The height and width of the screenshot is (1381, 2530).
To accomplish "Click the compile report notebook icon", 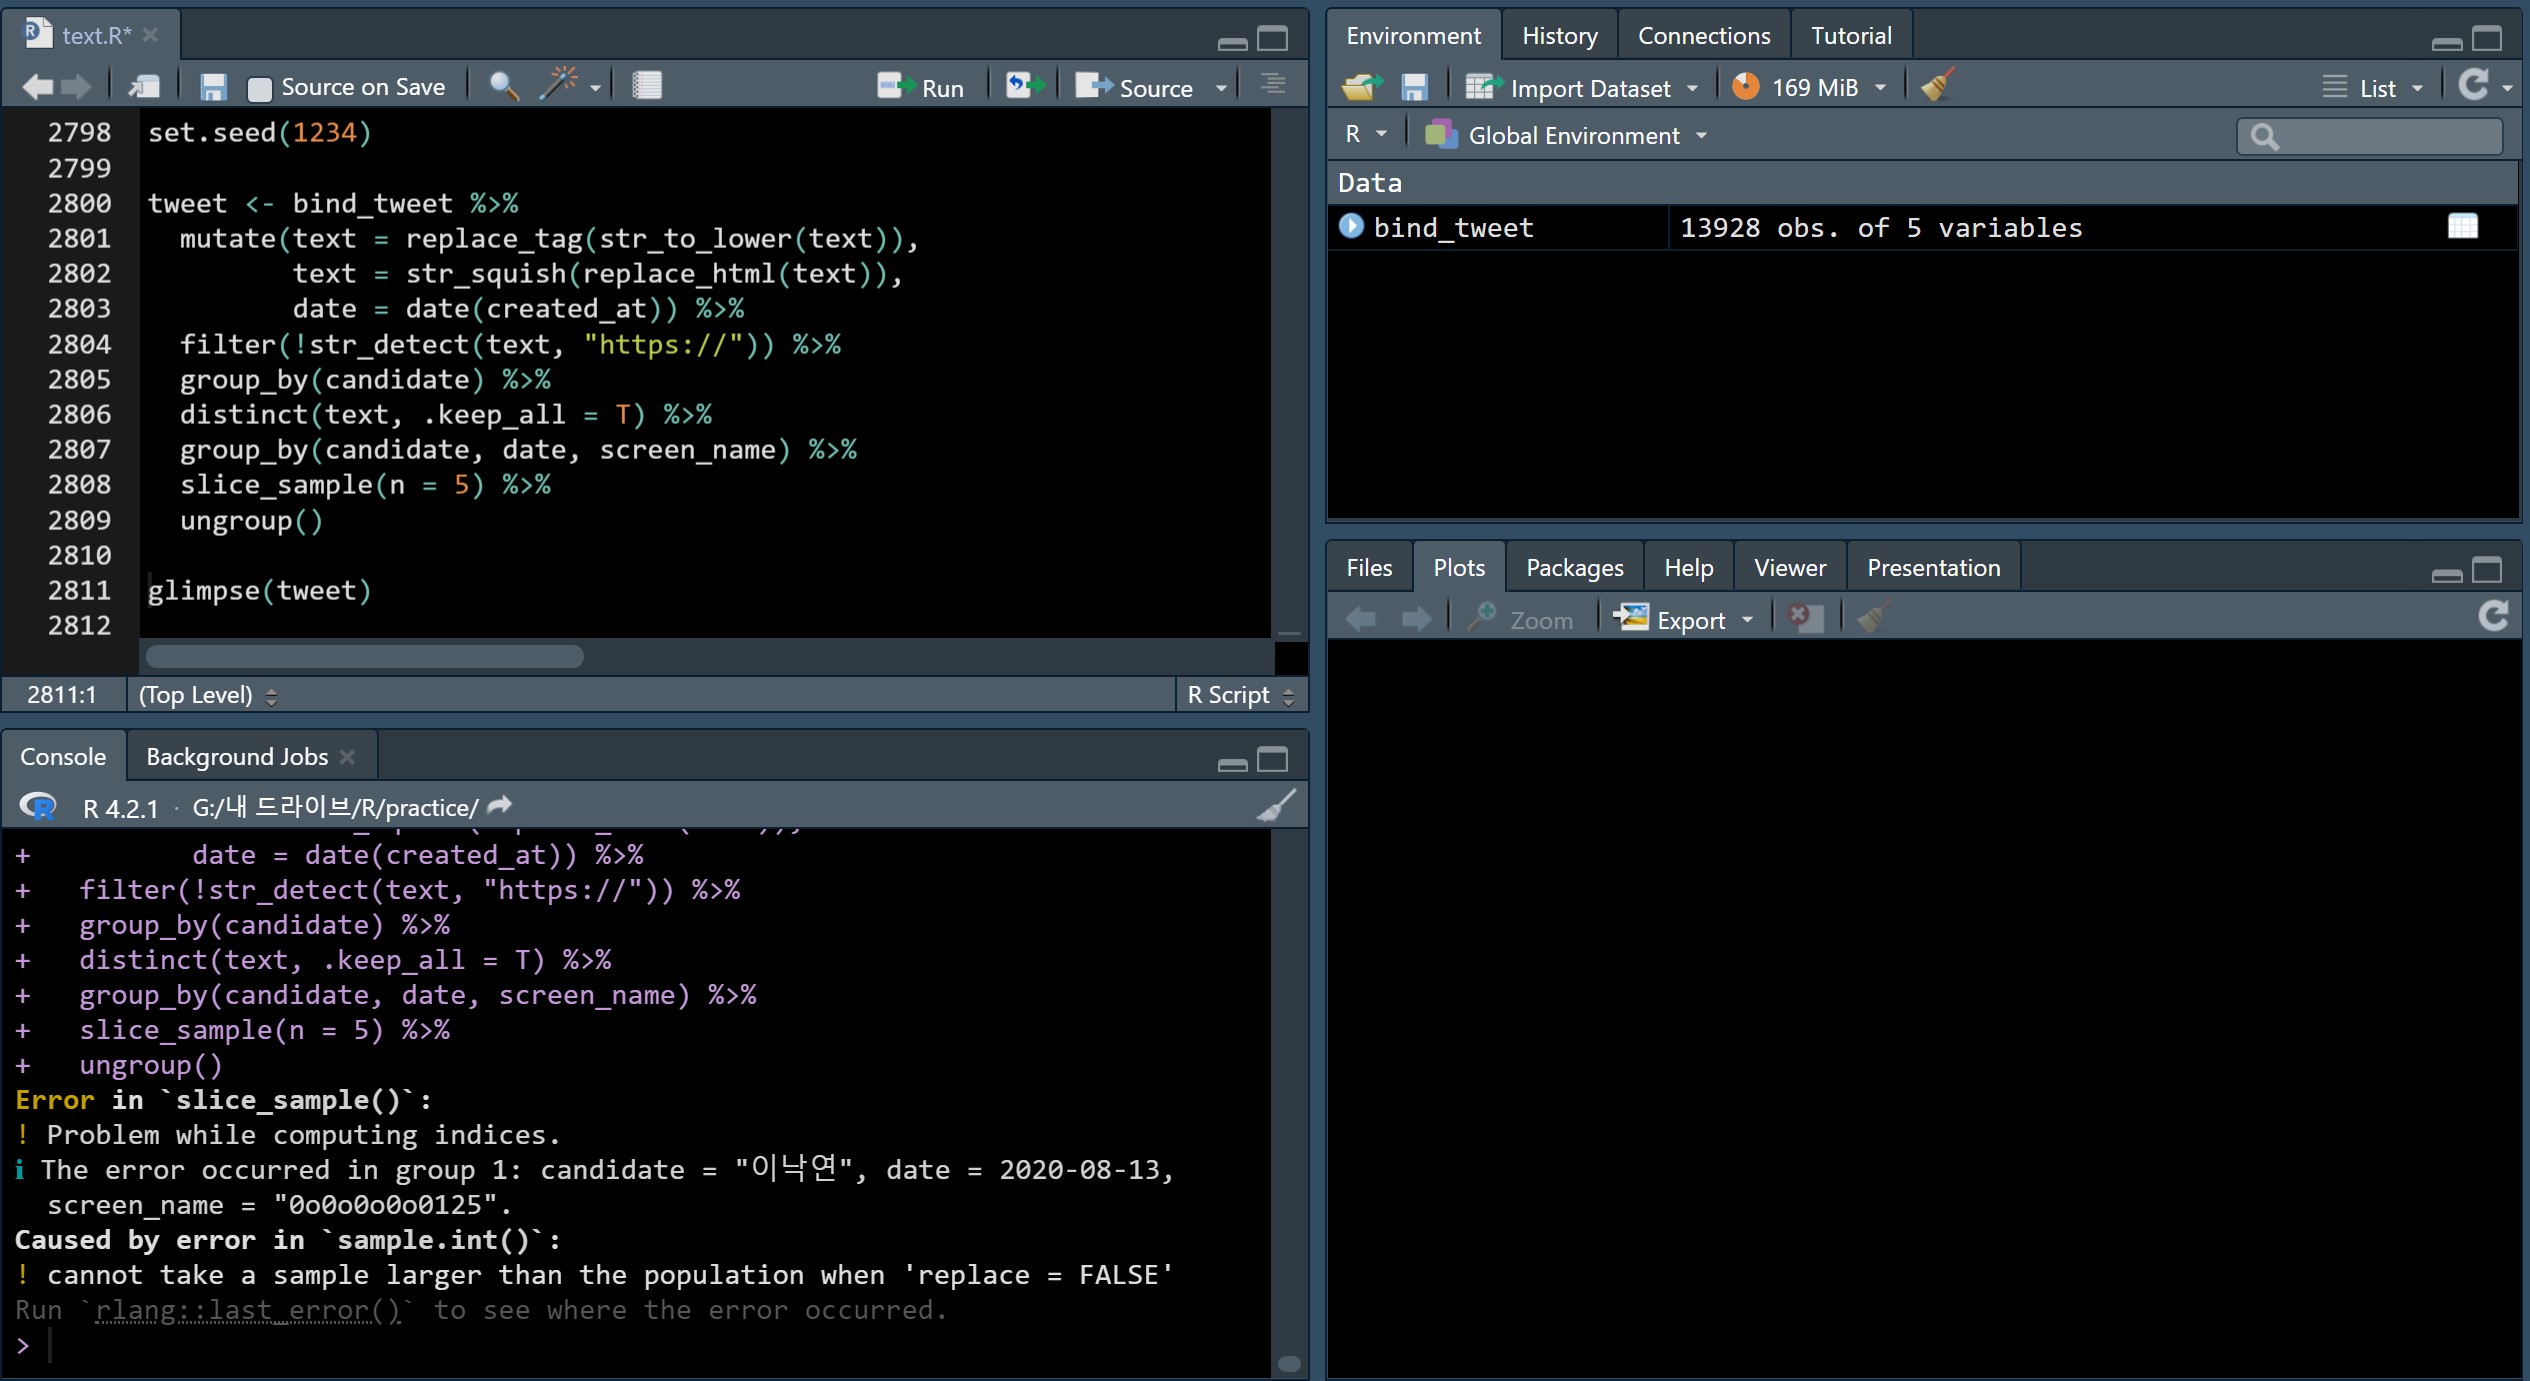I will (647, 86).
